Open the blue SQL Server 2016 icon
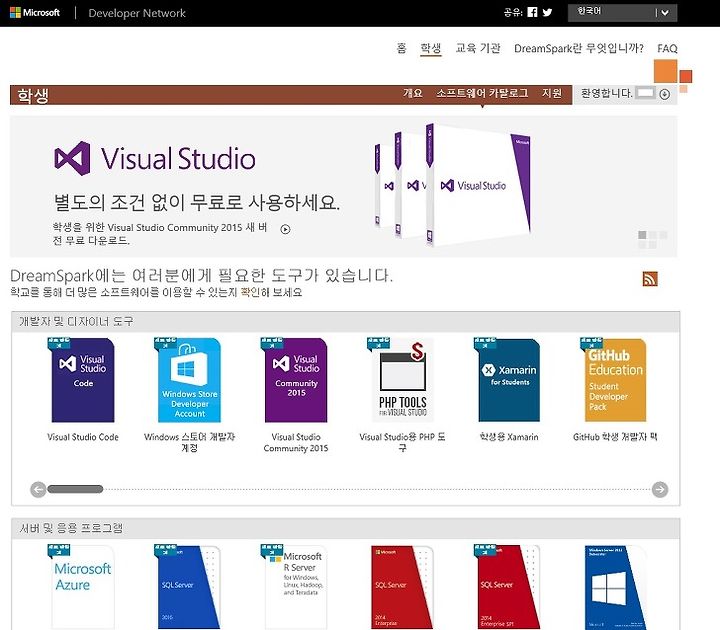Viewport: 720px width, 630px height. [x=189, y=586]
